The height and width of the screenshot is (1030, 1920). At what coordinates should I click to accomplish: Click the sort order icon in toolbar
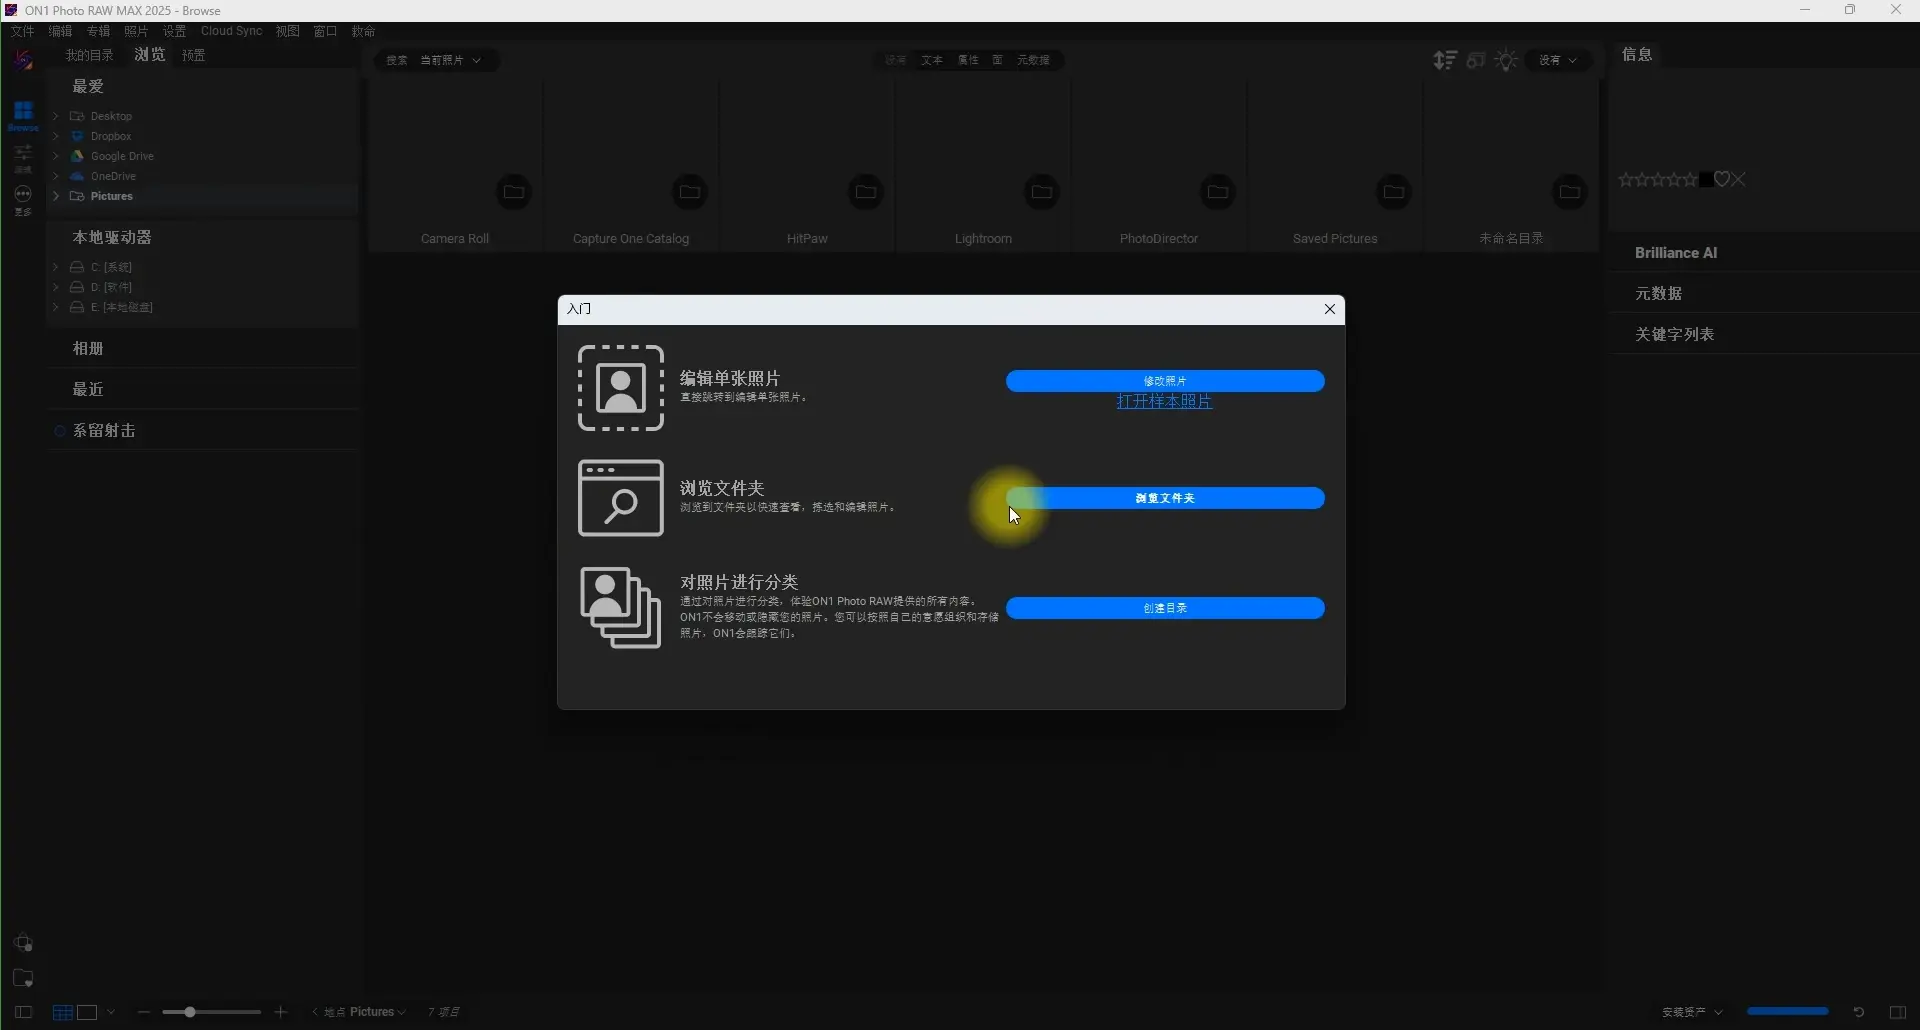point(1444,60)
